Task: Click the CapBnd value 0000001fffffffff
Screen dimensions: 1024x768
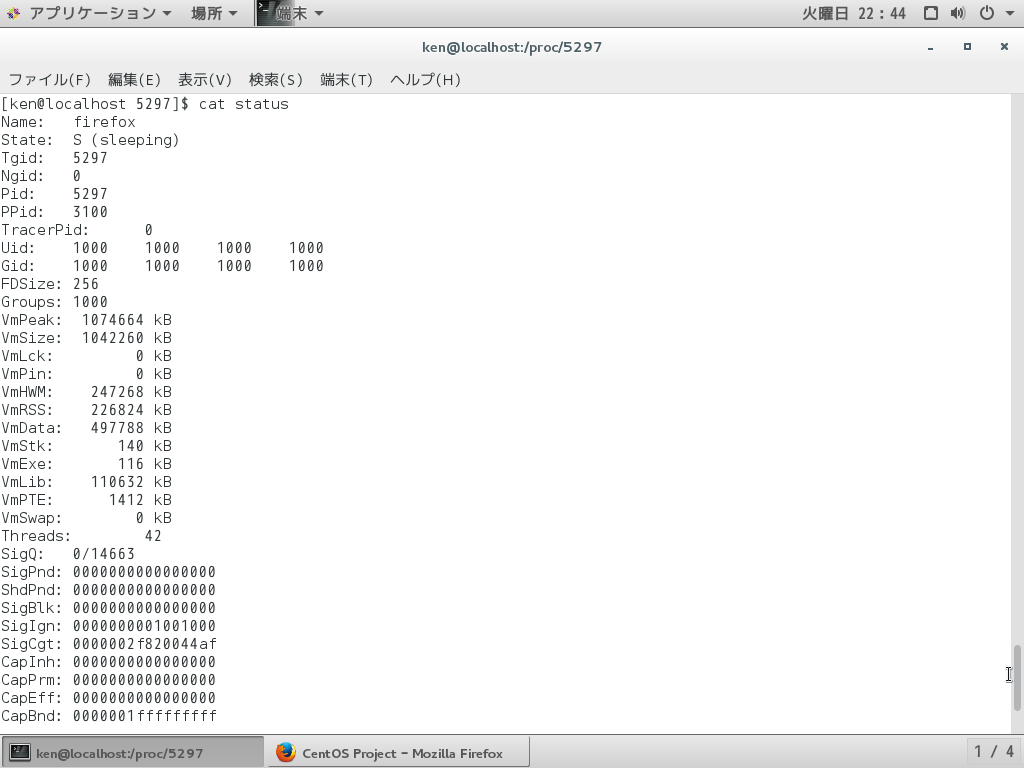Action: (144, 716)
